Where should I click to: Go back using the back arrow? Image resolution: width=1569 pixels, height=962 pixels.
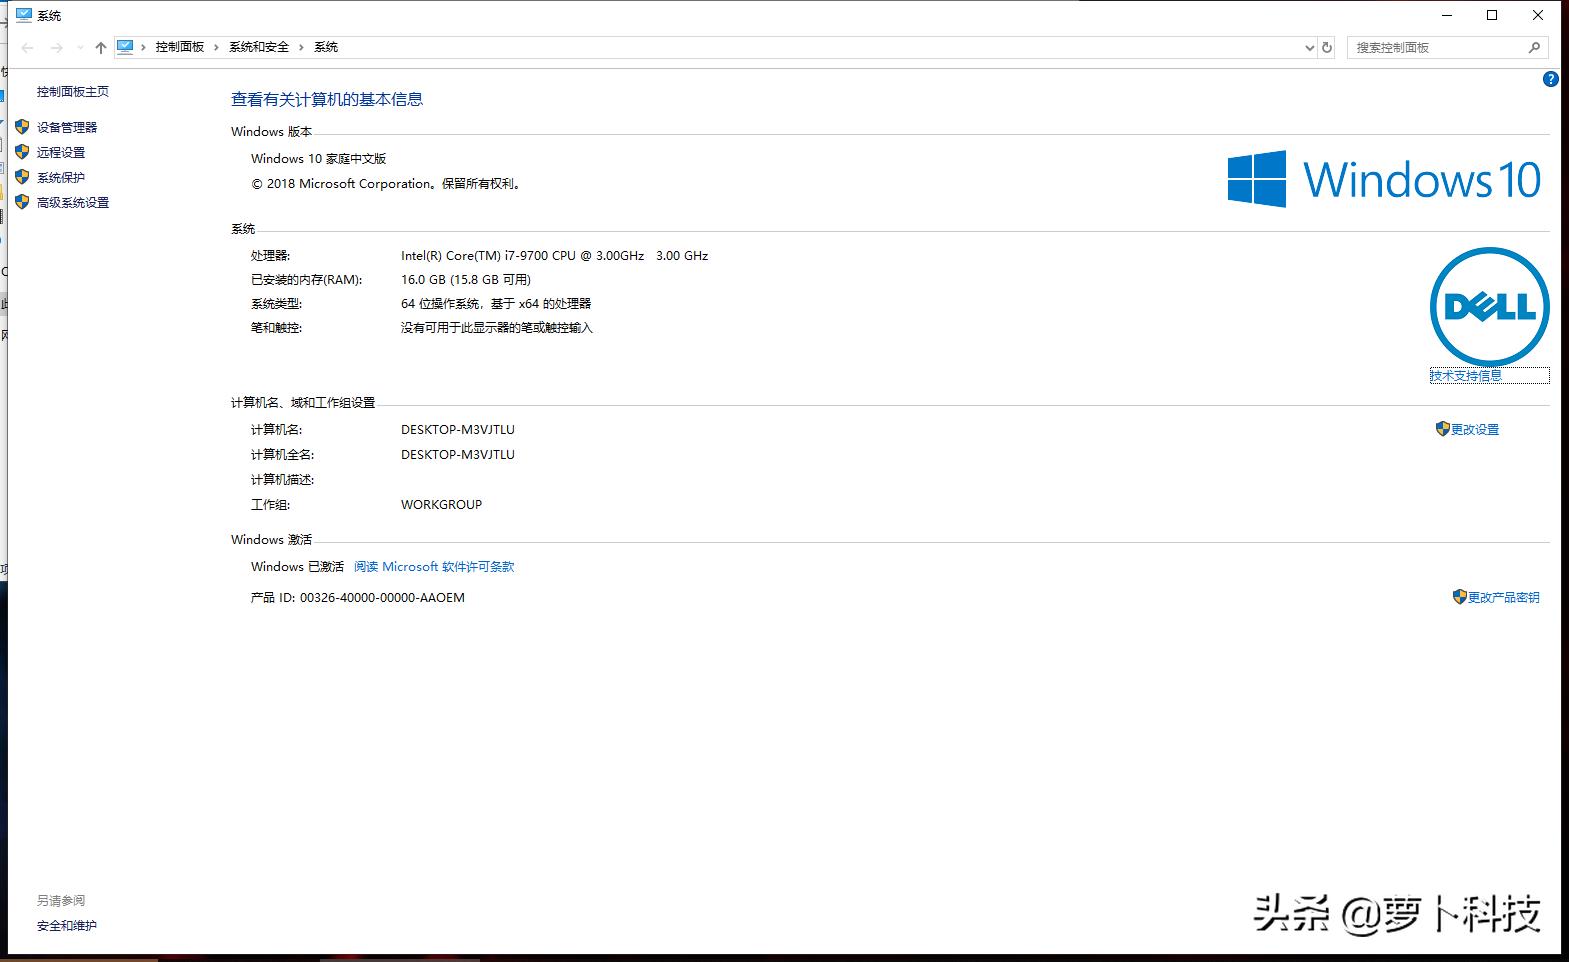point(28,47)
